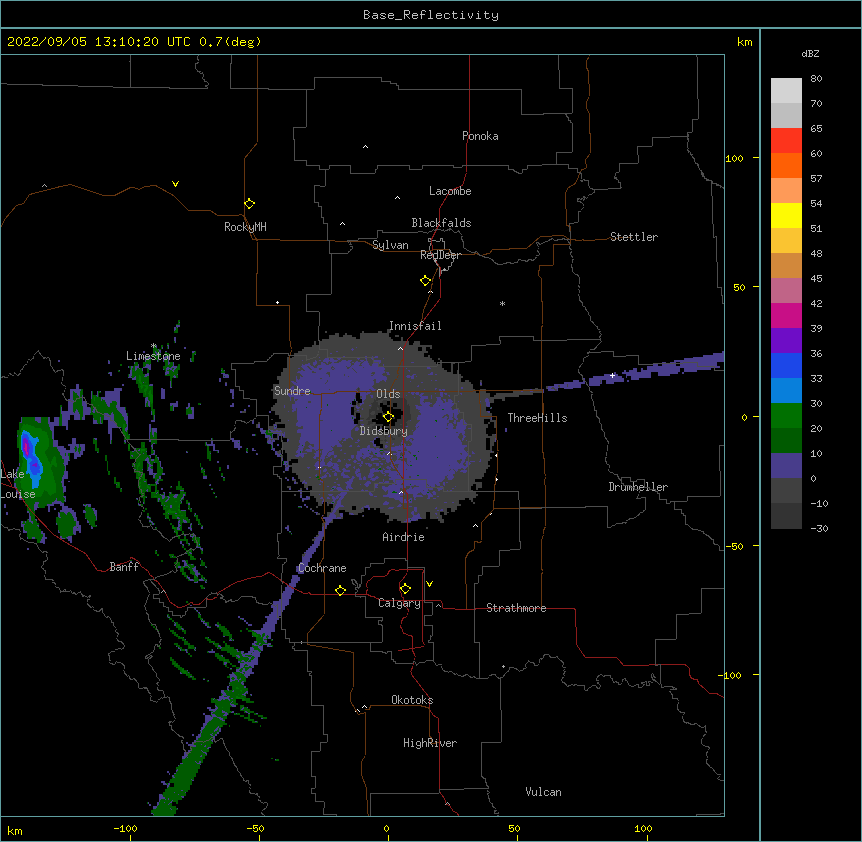Click the yellow diamond marker west of Calgary
This screenshot has height=842, width=862.
click(340, 590)
